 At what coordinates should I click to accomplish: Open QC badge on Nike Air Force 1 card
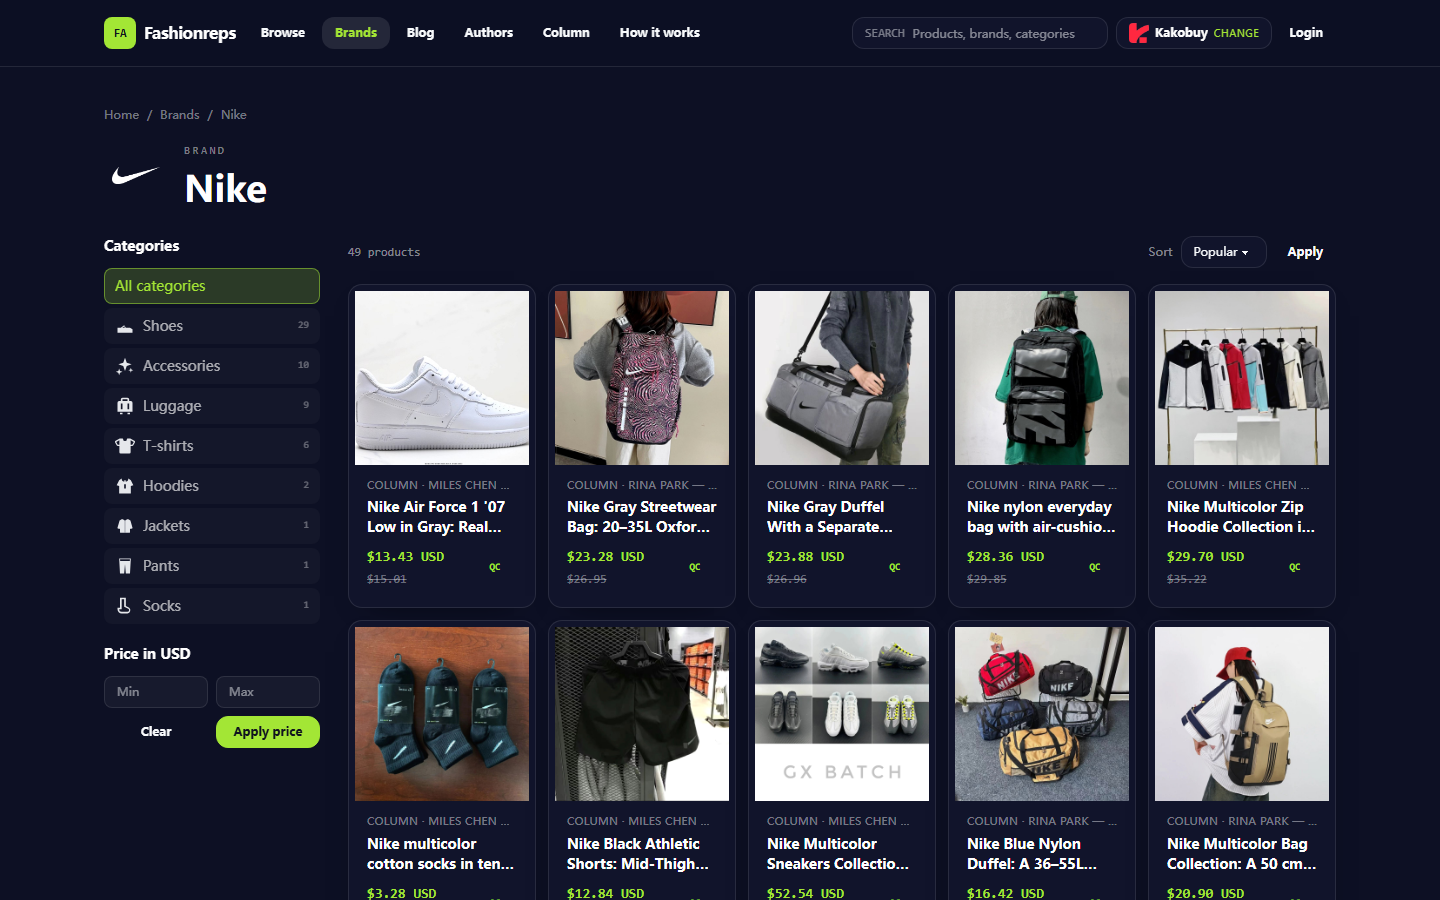pyautogui.click(x=495, y=567)
